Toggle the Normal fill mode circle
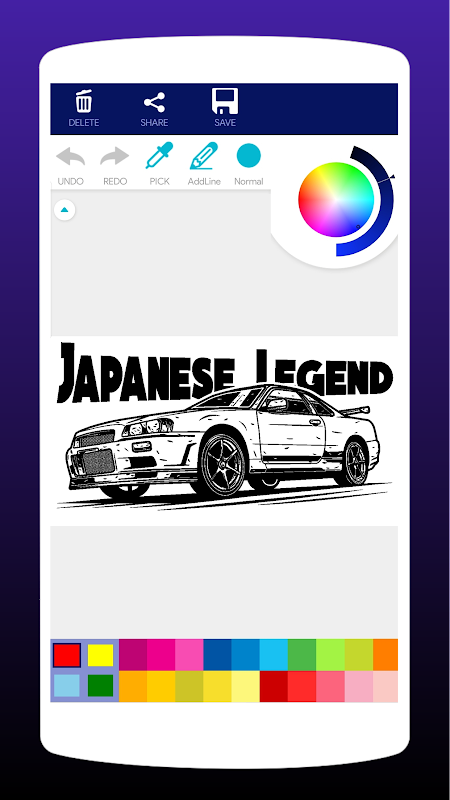Image resolution: width=450 pixels, height=800 pixels. coord(248,156)
